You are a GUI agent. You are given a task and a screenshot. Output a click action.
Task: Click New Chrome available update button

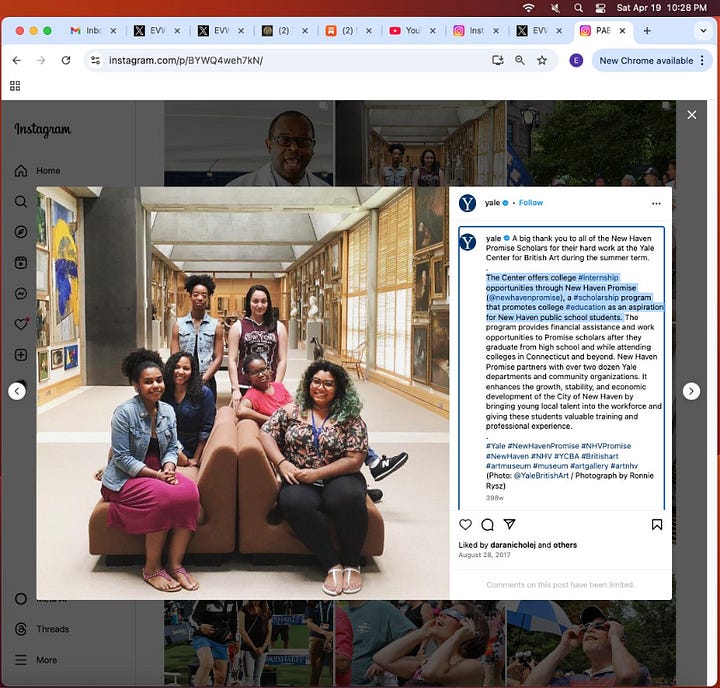[646, 61]
